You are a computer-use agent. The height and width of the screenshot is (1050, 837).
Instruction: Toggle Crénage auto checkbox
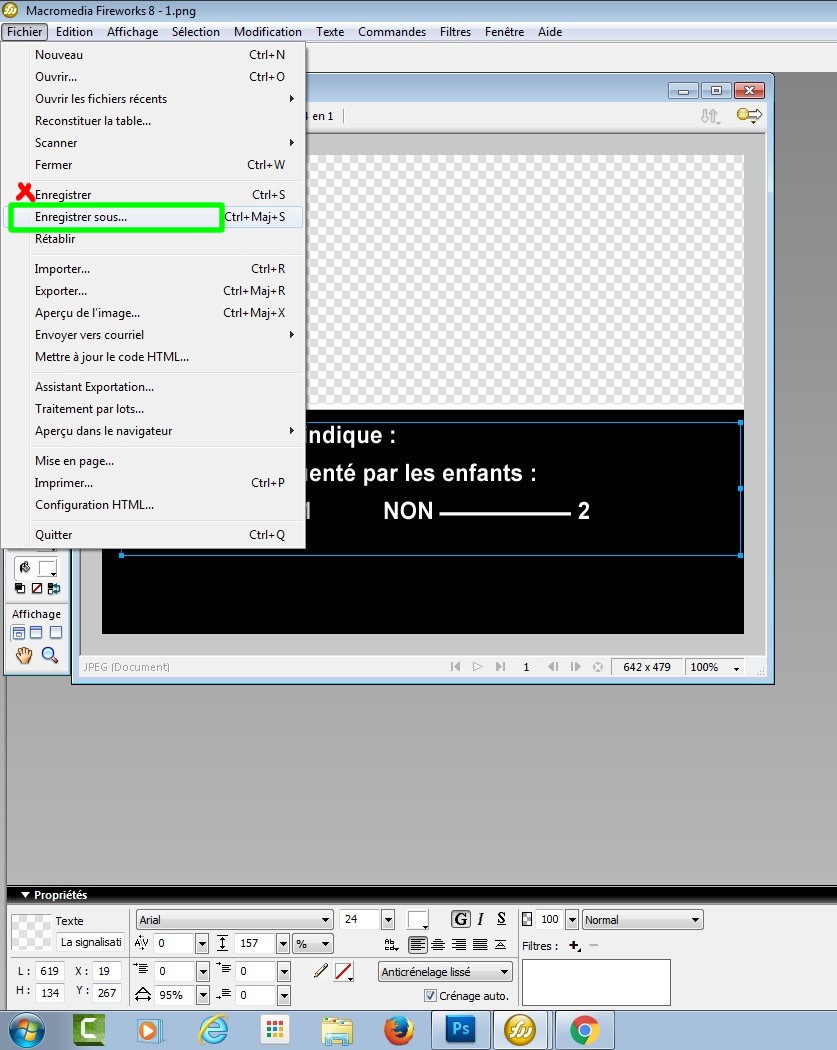coord(431,996)
